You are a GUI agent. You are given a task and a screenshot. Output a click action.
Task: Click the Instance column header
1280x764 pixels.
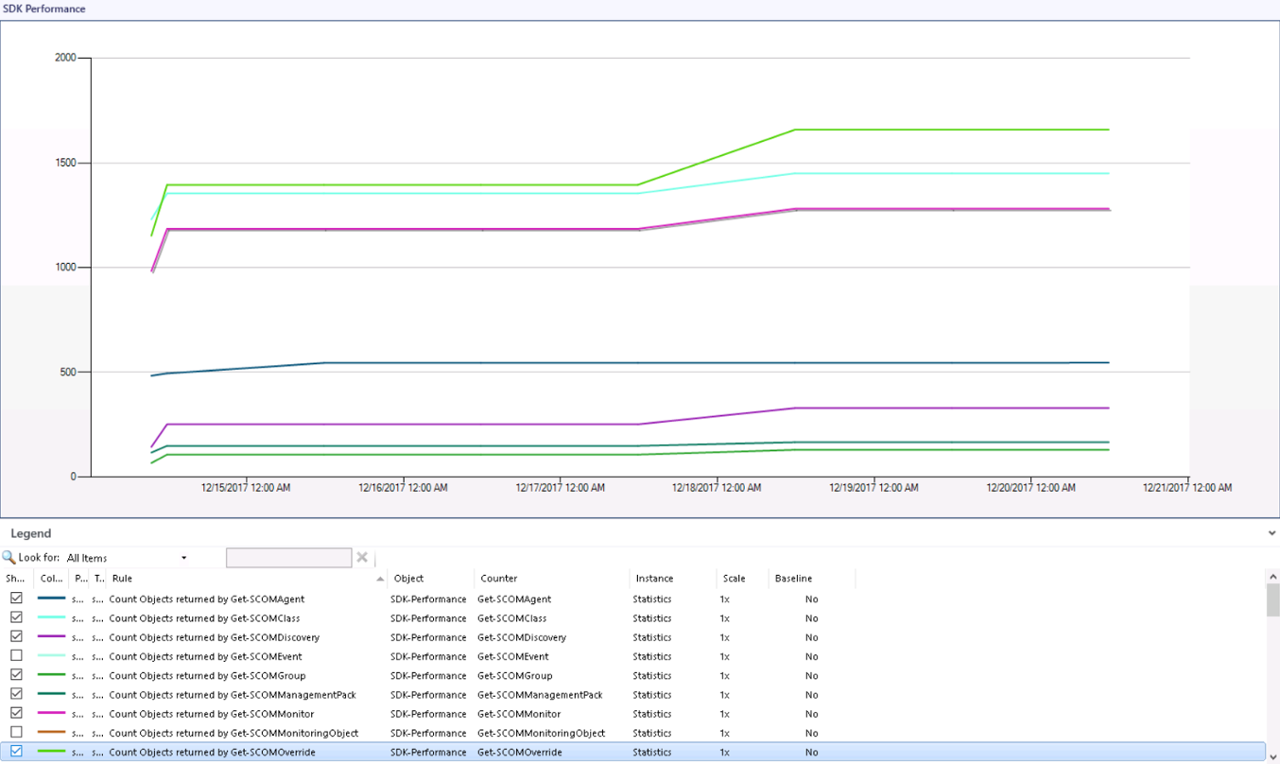tap(654, 578)
